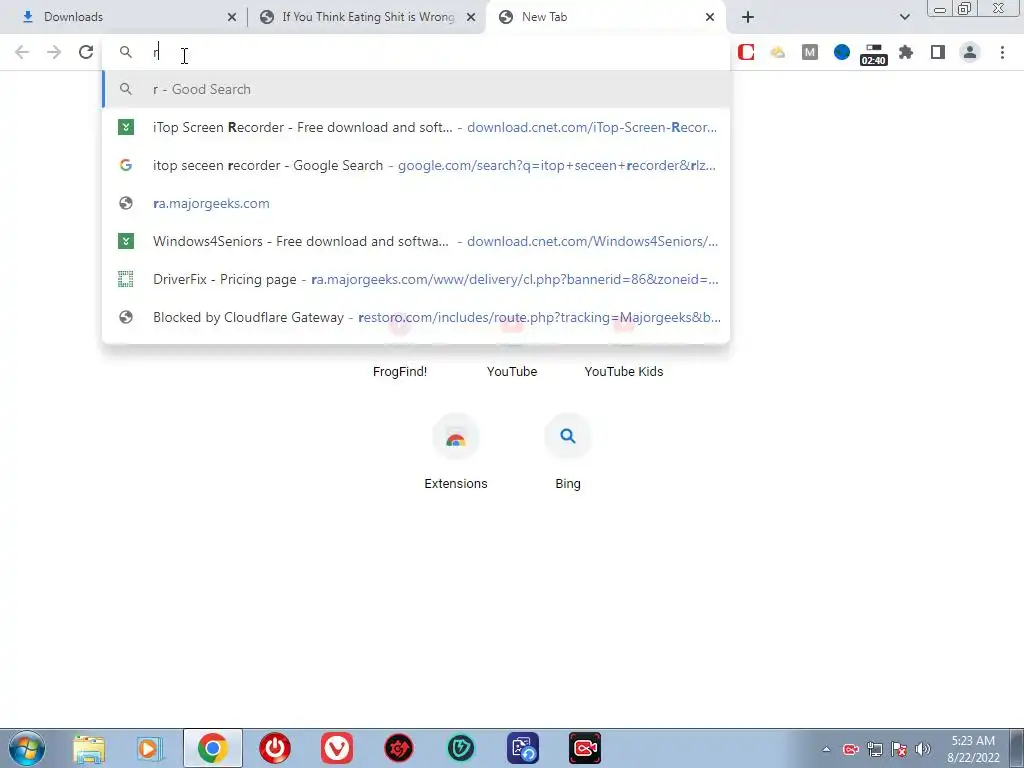Click the browser back arrow

(22, 52)
